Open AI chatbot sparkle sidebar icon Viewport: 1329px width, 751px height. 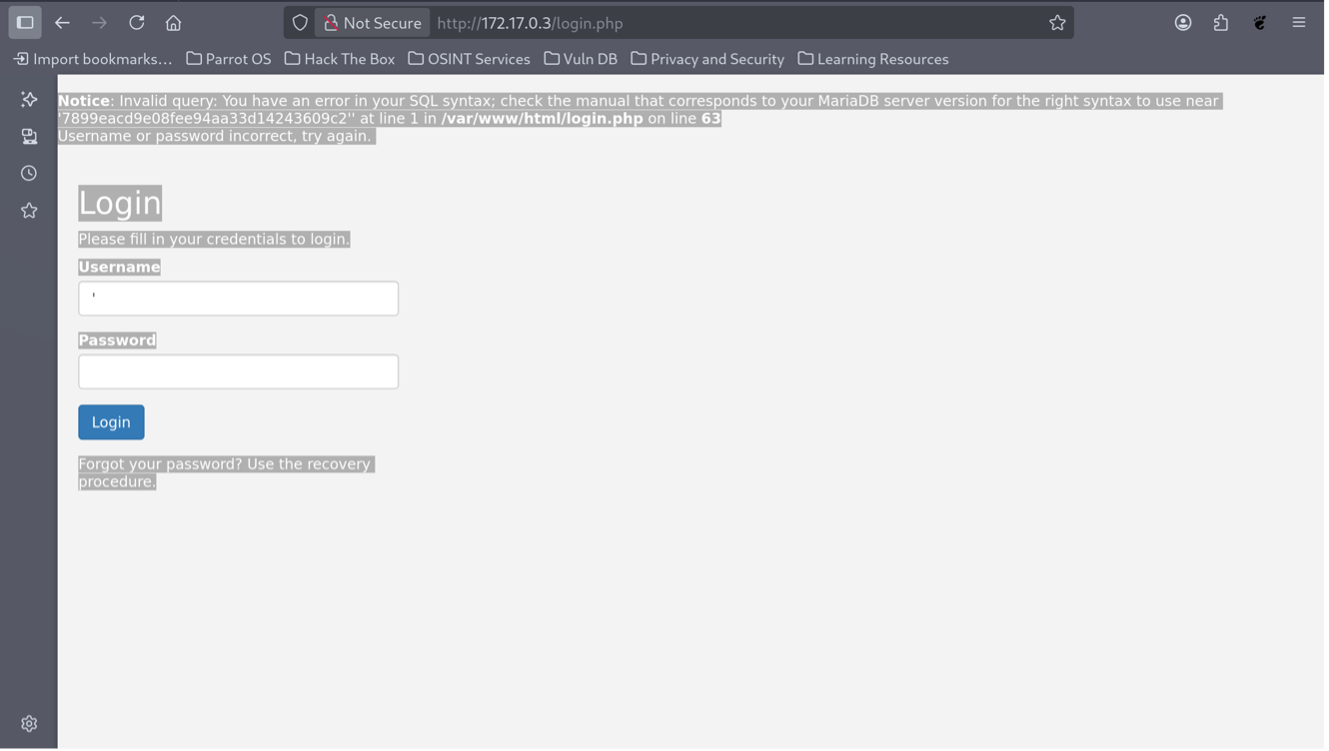[29, 99]
